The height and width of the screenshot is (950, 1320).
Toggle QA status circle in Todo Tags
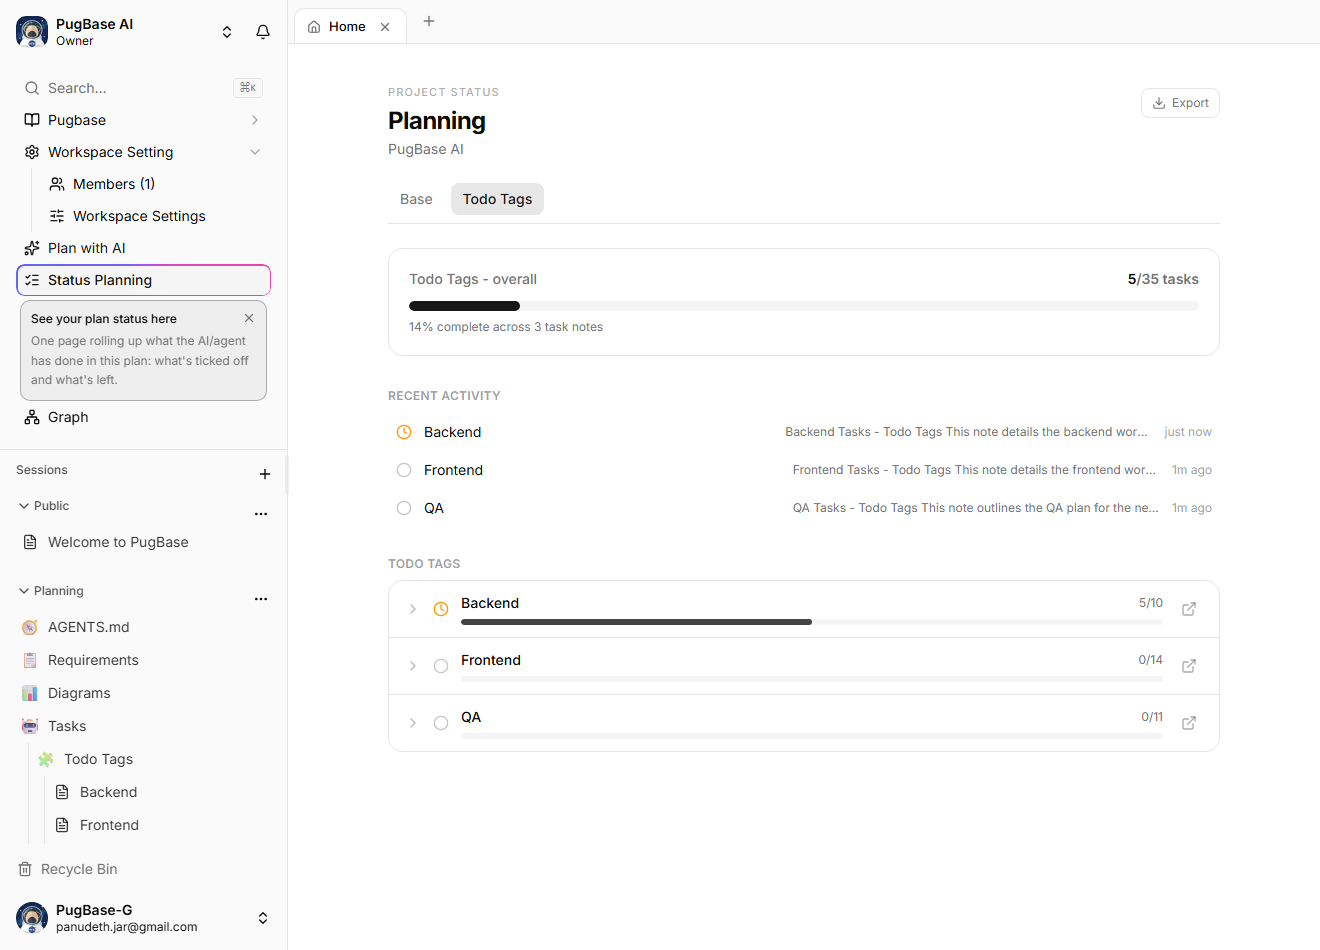(441, 723)
